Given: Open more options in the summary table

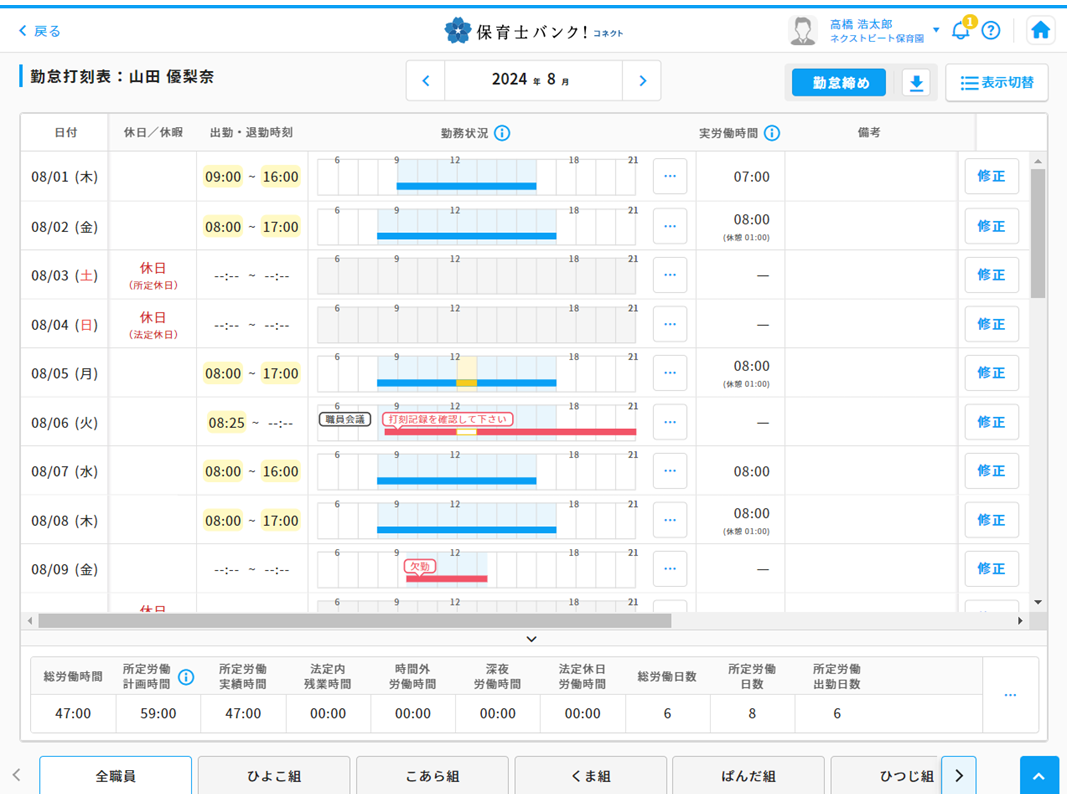Looking at the screenshot, I should [1009, 694].
